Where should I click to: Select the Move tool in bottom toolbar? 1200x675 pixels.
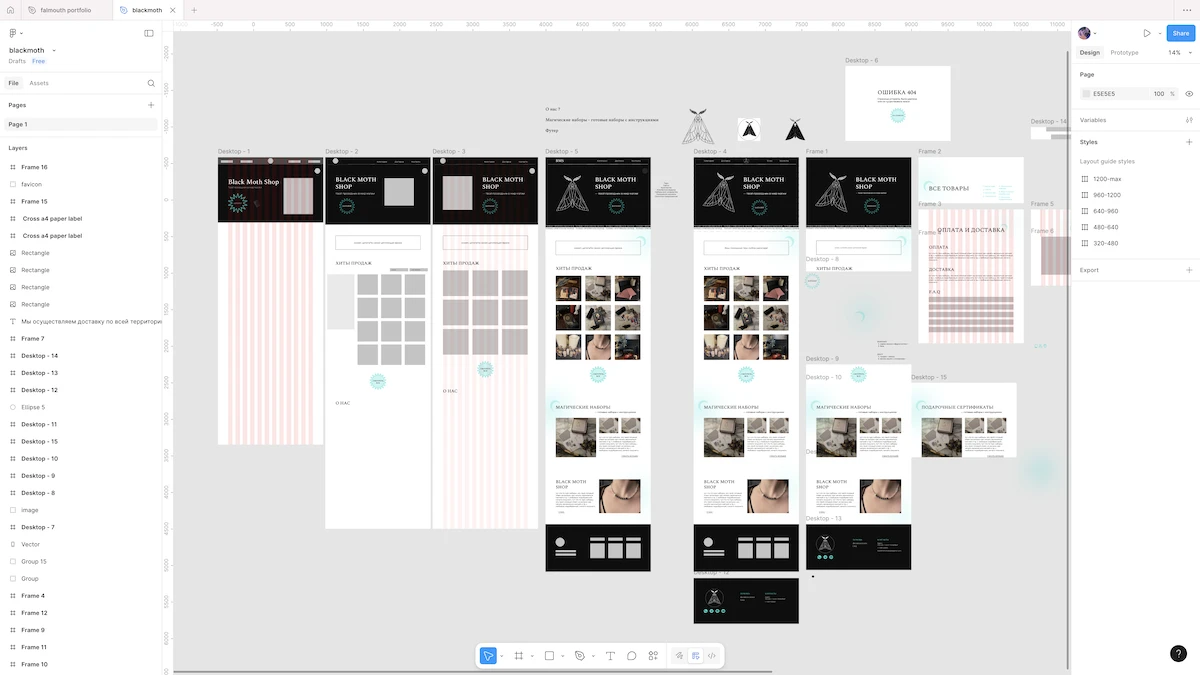(x=488, y=656)
